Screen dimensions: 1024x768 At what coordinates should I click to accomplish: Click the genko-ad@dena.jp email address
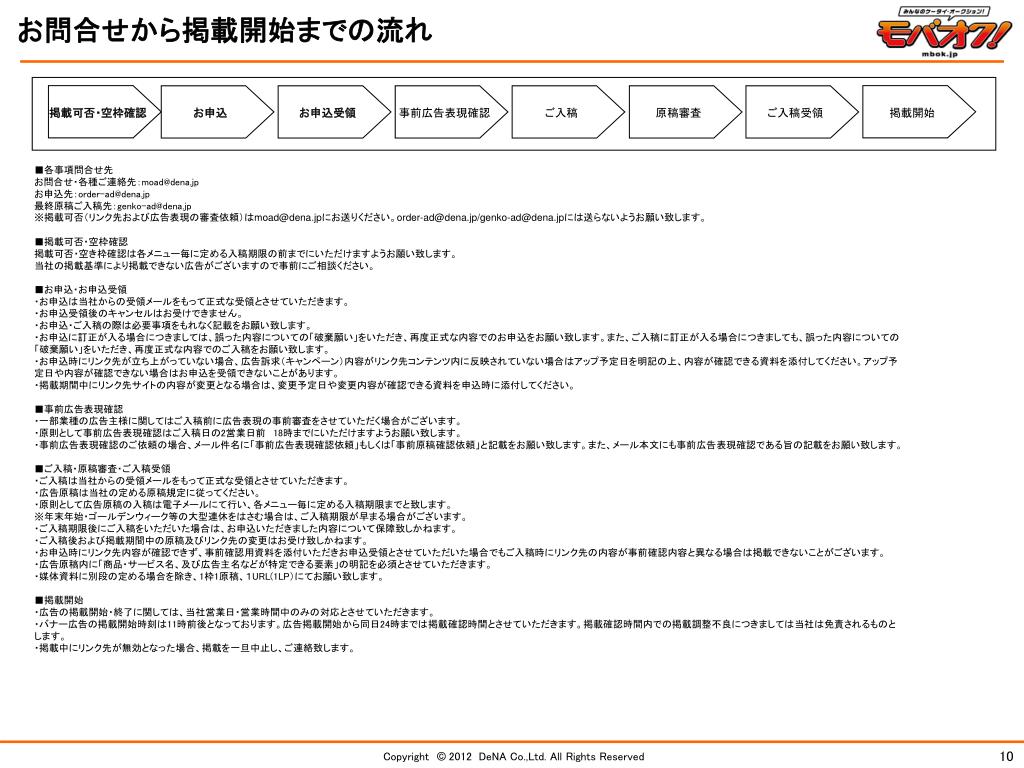155,206
